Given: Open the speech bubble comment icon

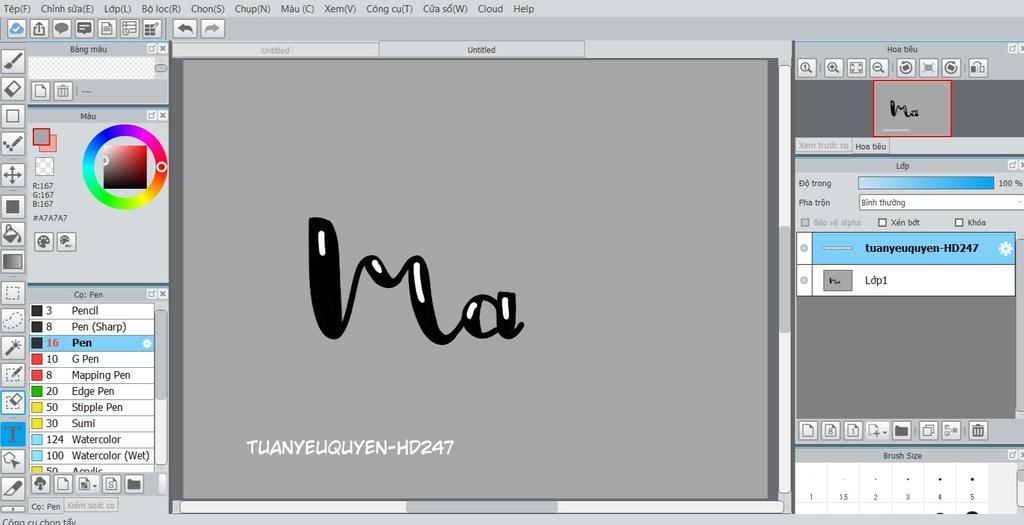Looking at the screenshot, I should click(62, 29).
